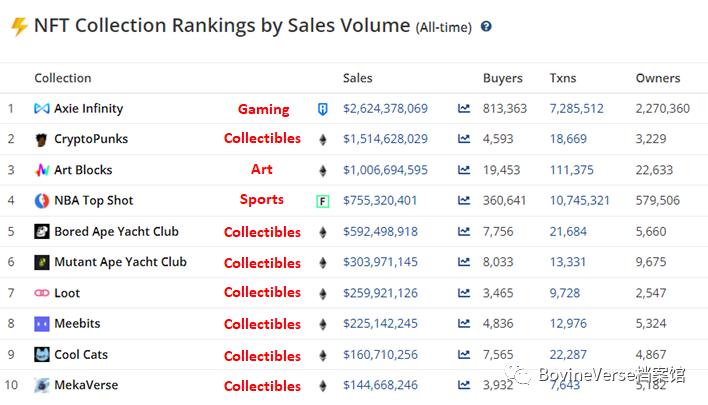Image resolution: width=708 pixels, height=405 pixels.
Task: Click the Flow blockchain icon for NBA Top Shot
Action: tap(322, 201)
